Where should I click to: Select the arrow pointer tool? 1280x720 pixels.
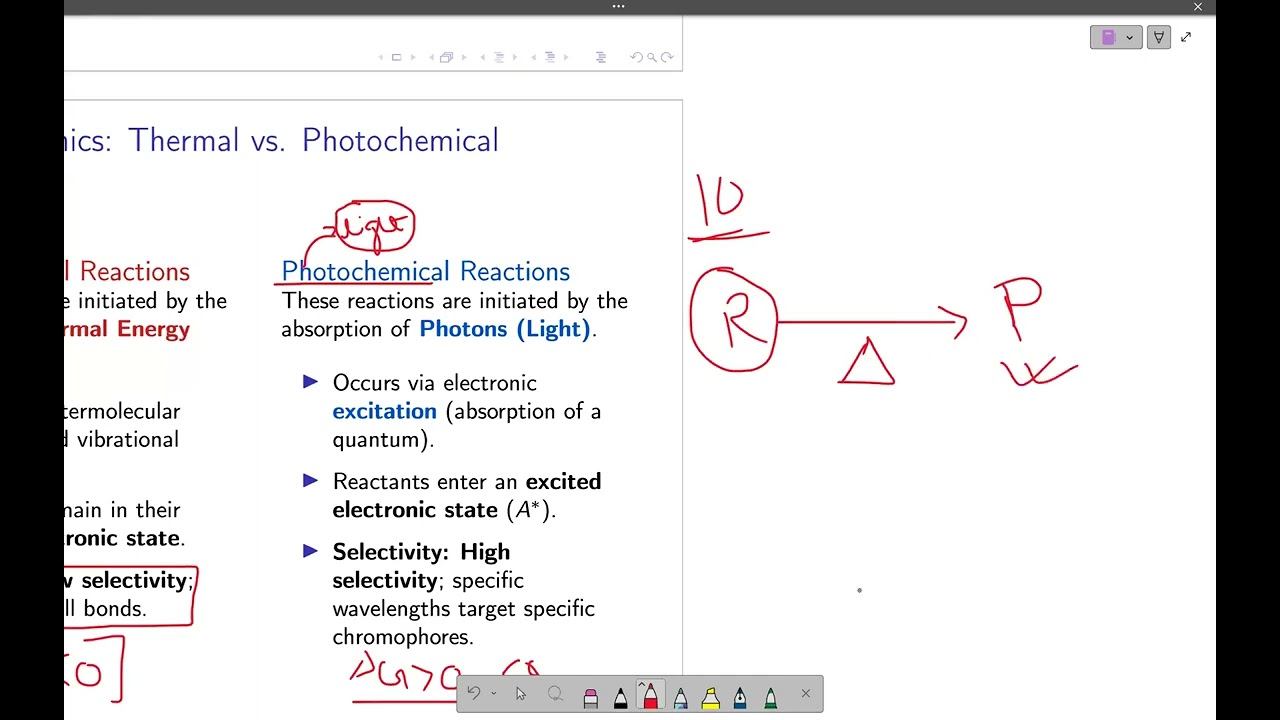[x=521, y=694]
